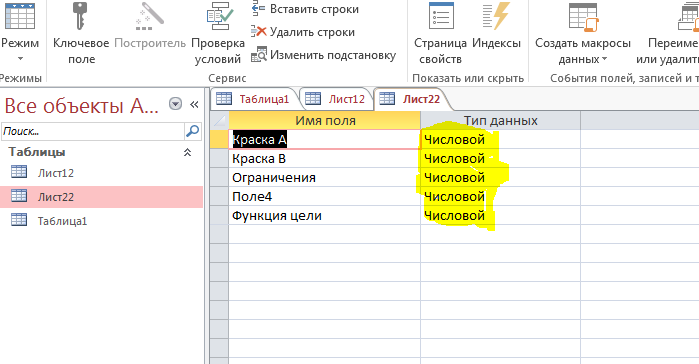The height and width of the screenshot is (364, 699).
Task: Expand the Режим dropdown arrow
Action: coord(20,58)
